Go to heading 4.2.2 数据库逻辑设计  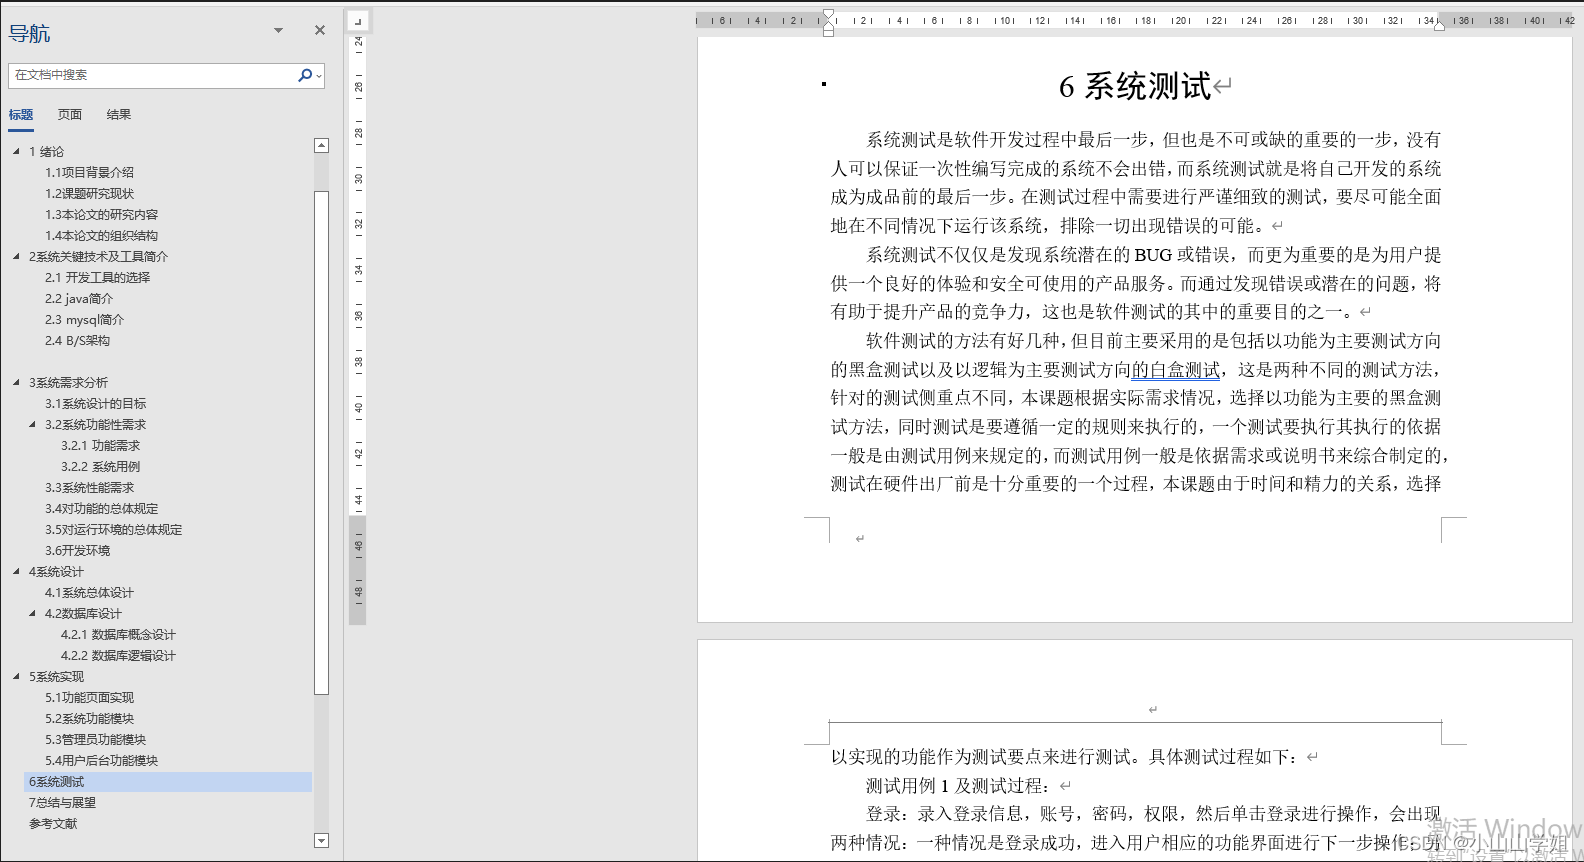click(118, 656)
